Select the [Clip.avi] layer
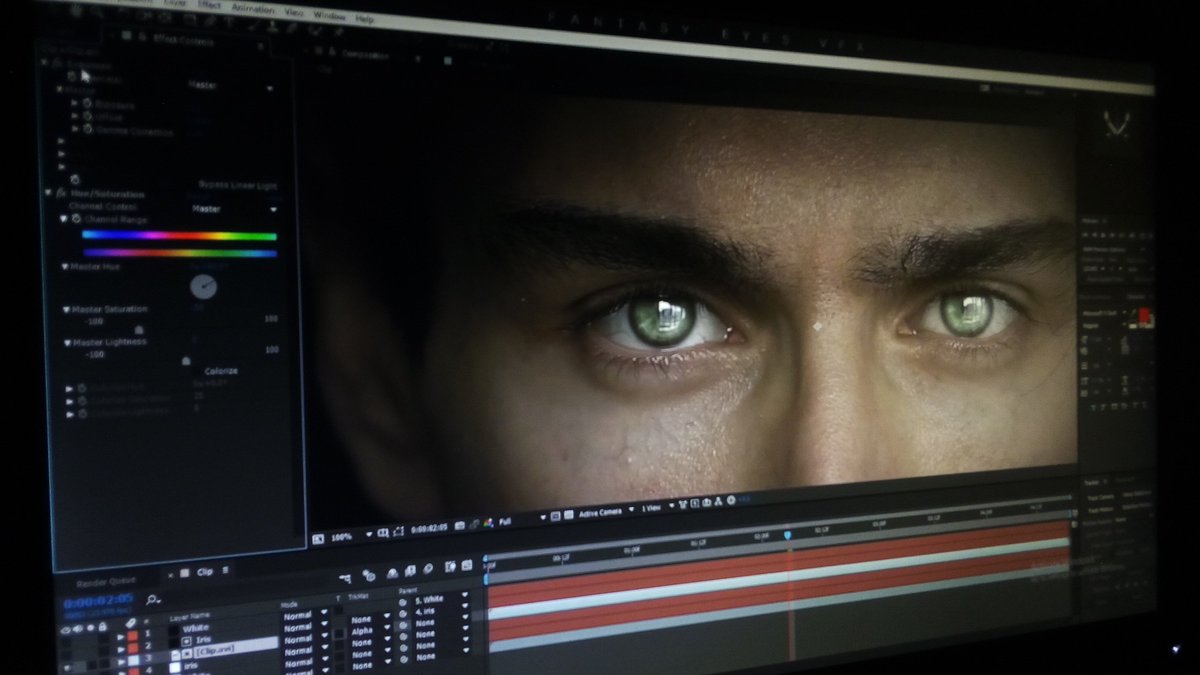Viewport: 1200px width, 675px height. click(215, 649)
